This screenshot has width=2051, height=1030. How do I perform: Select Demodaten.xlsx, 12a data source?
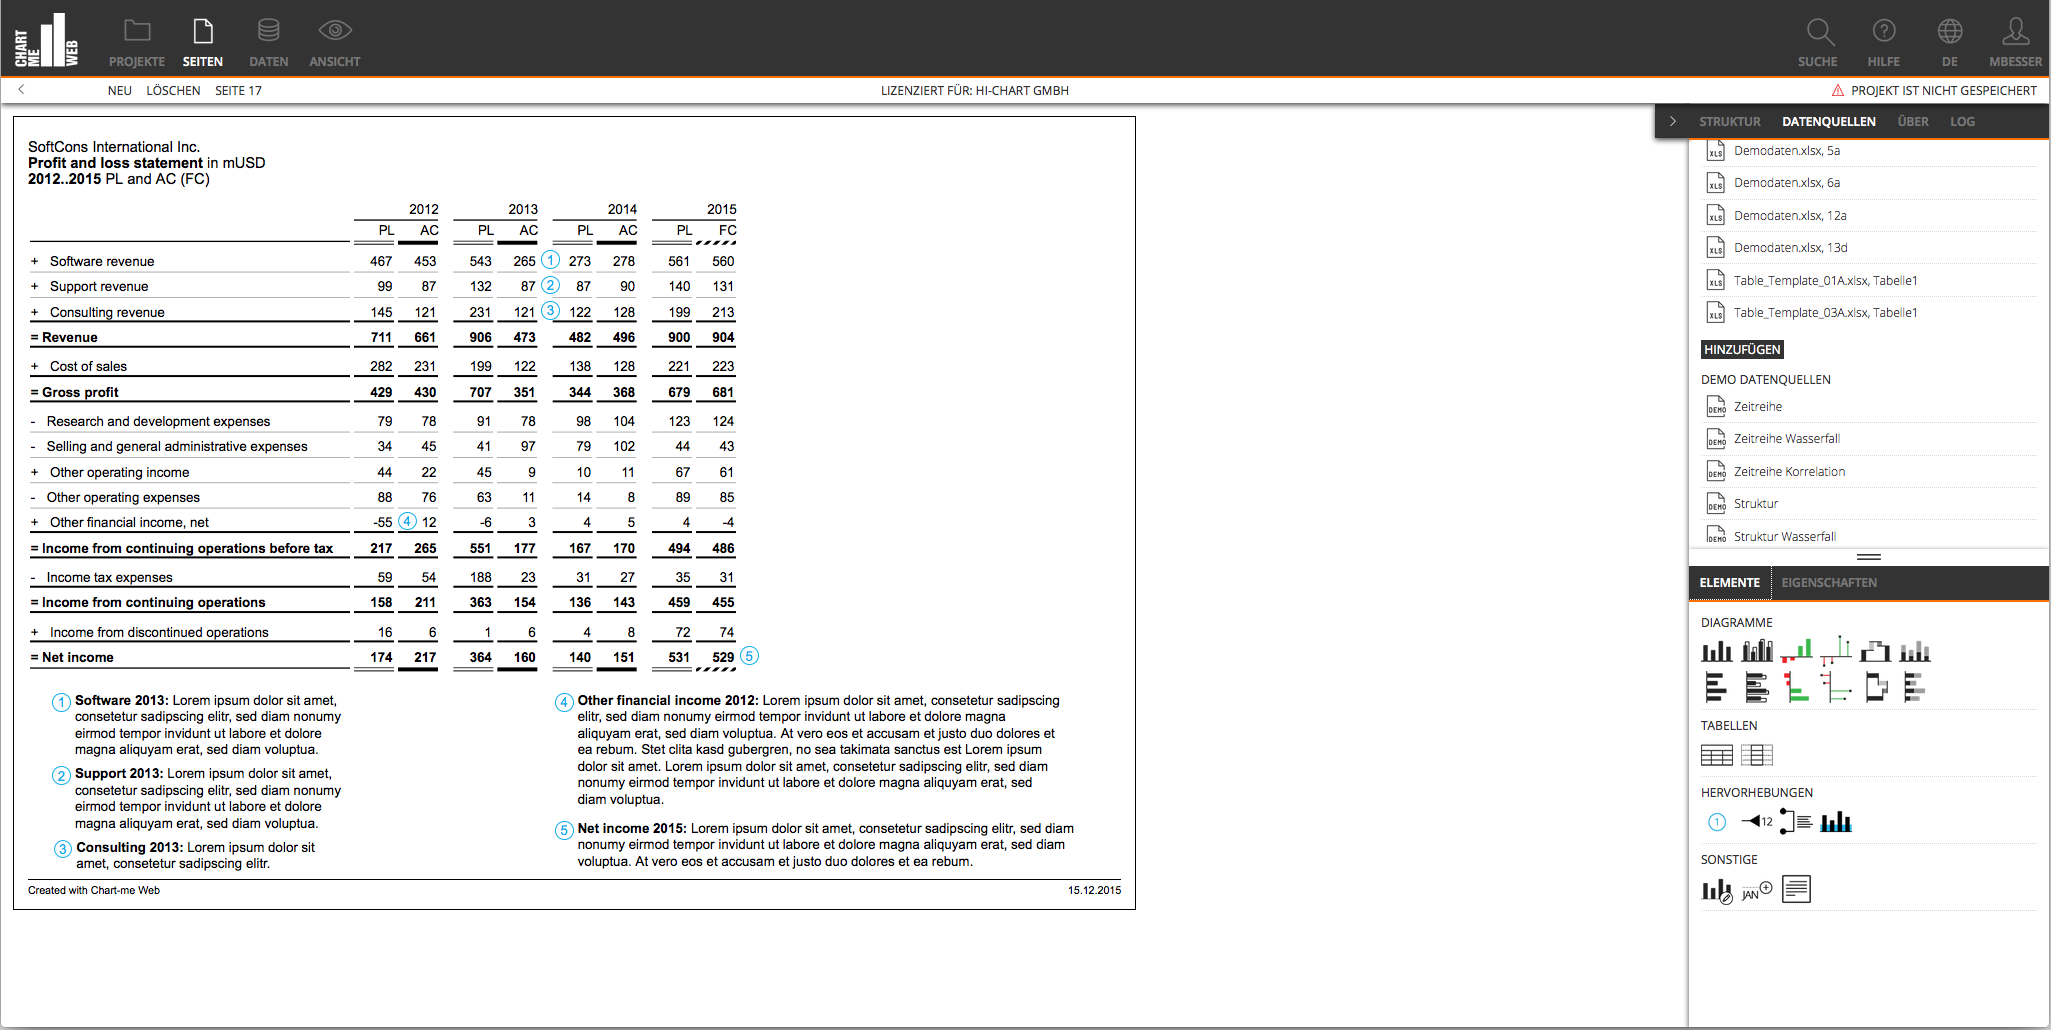(x=1789, y=215)
